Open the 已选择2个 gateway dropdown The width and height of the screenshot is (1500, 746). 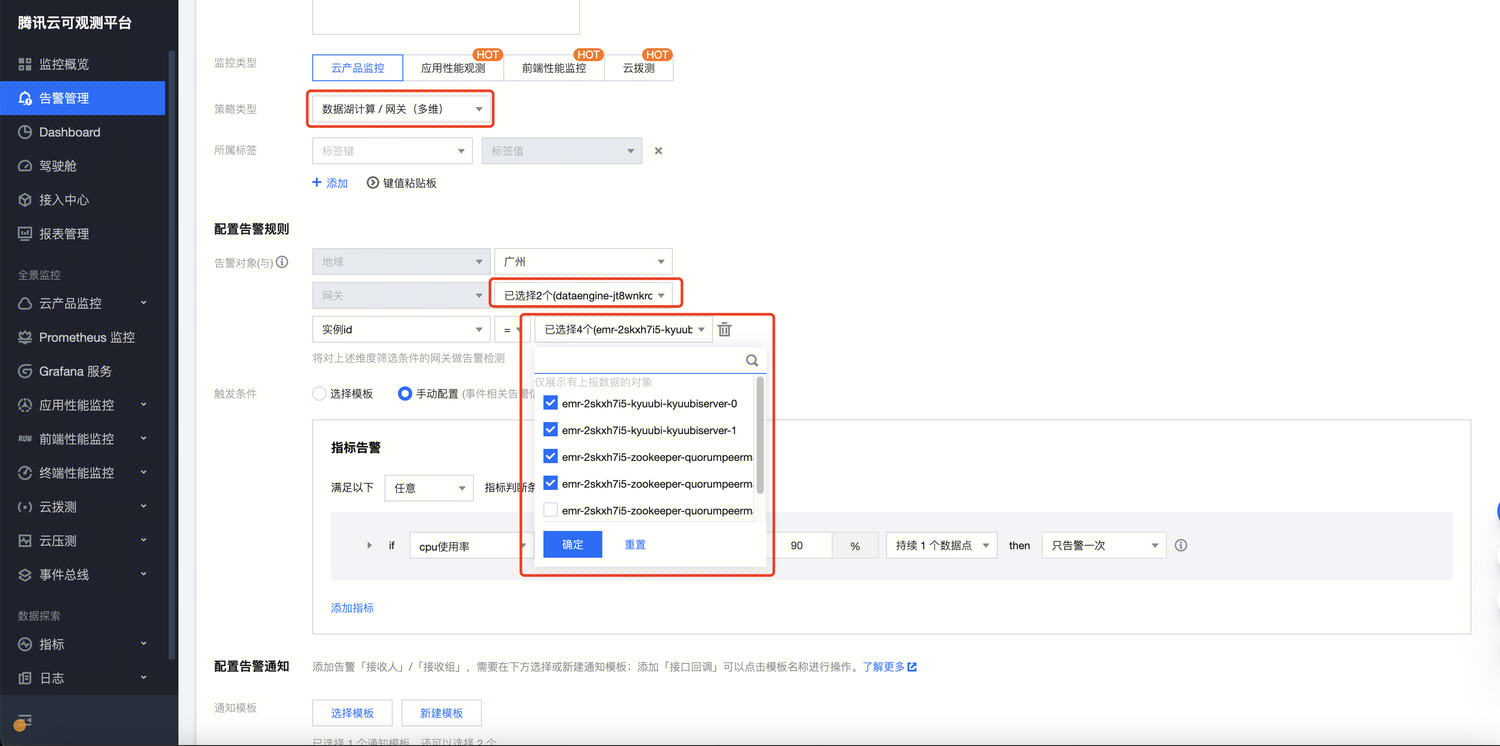click(x=583, y=295)
